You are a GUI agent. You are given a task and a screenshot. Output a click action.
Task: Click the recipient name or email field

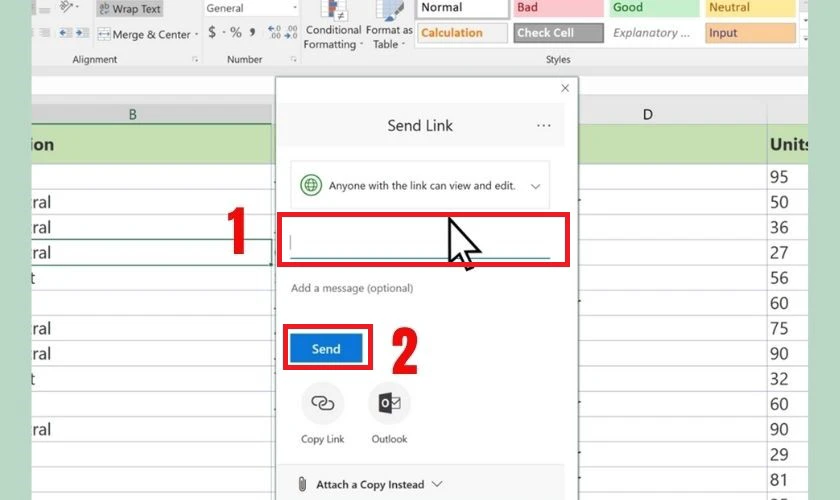(420, 243)
